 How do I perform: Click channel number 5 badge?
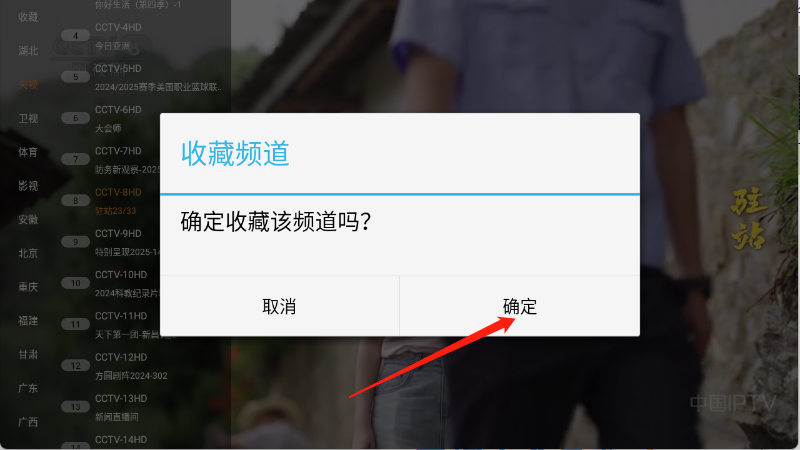pyautogui.click(x=76, y=77)
